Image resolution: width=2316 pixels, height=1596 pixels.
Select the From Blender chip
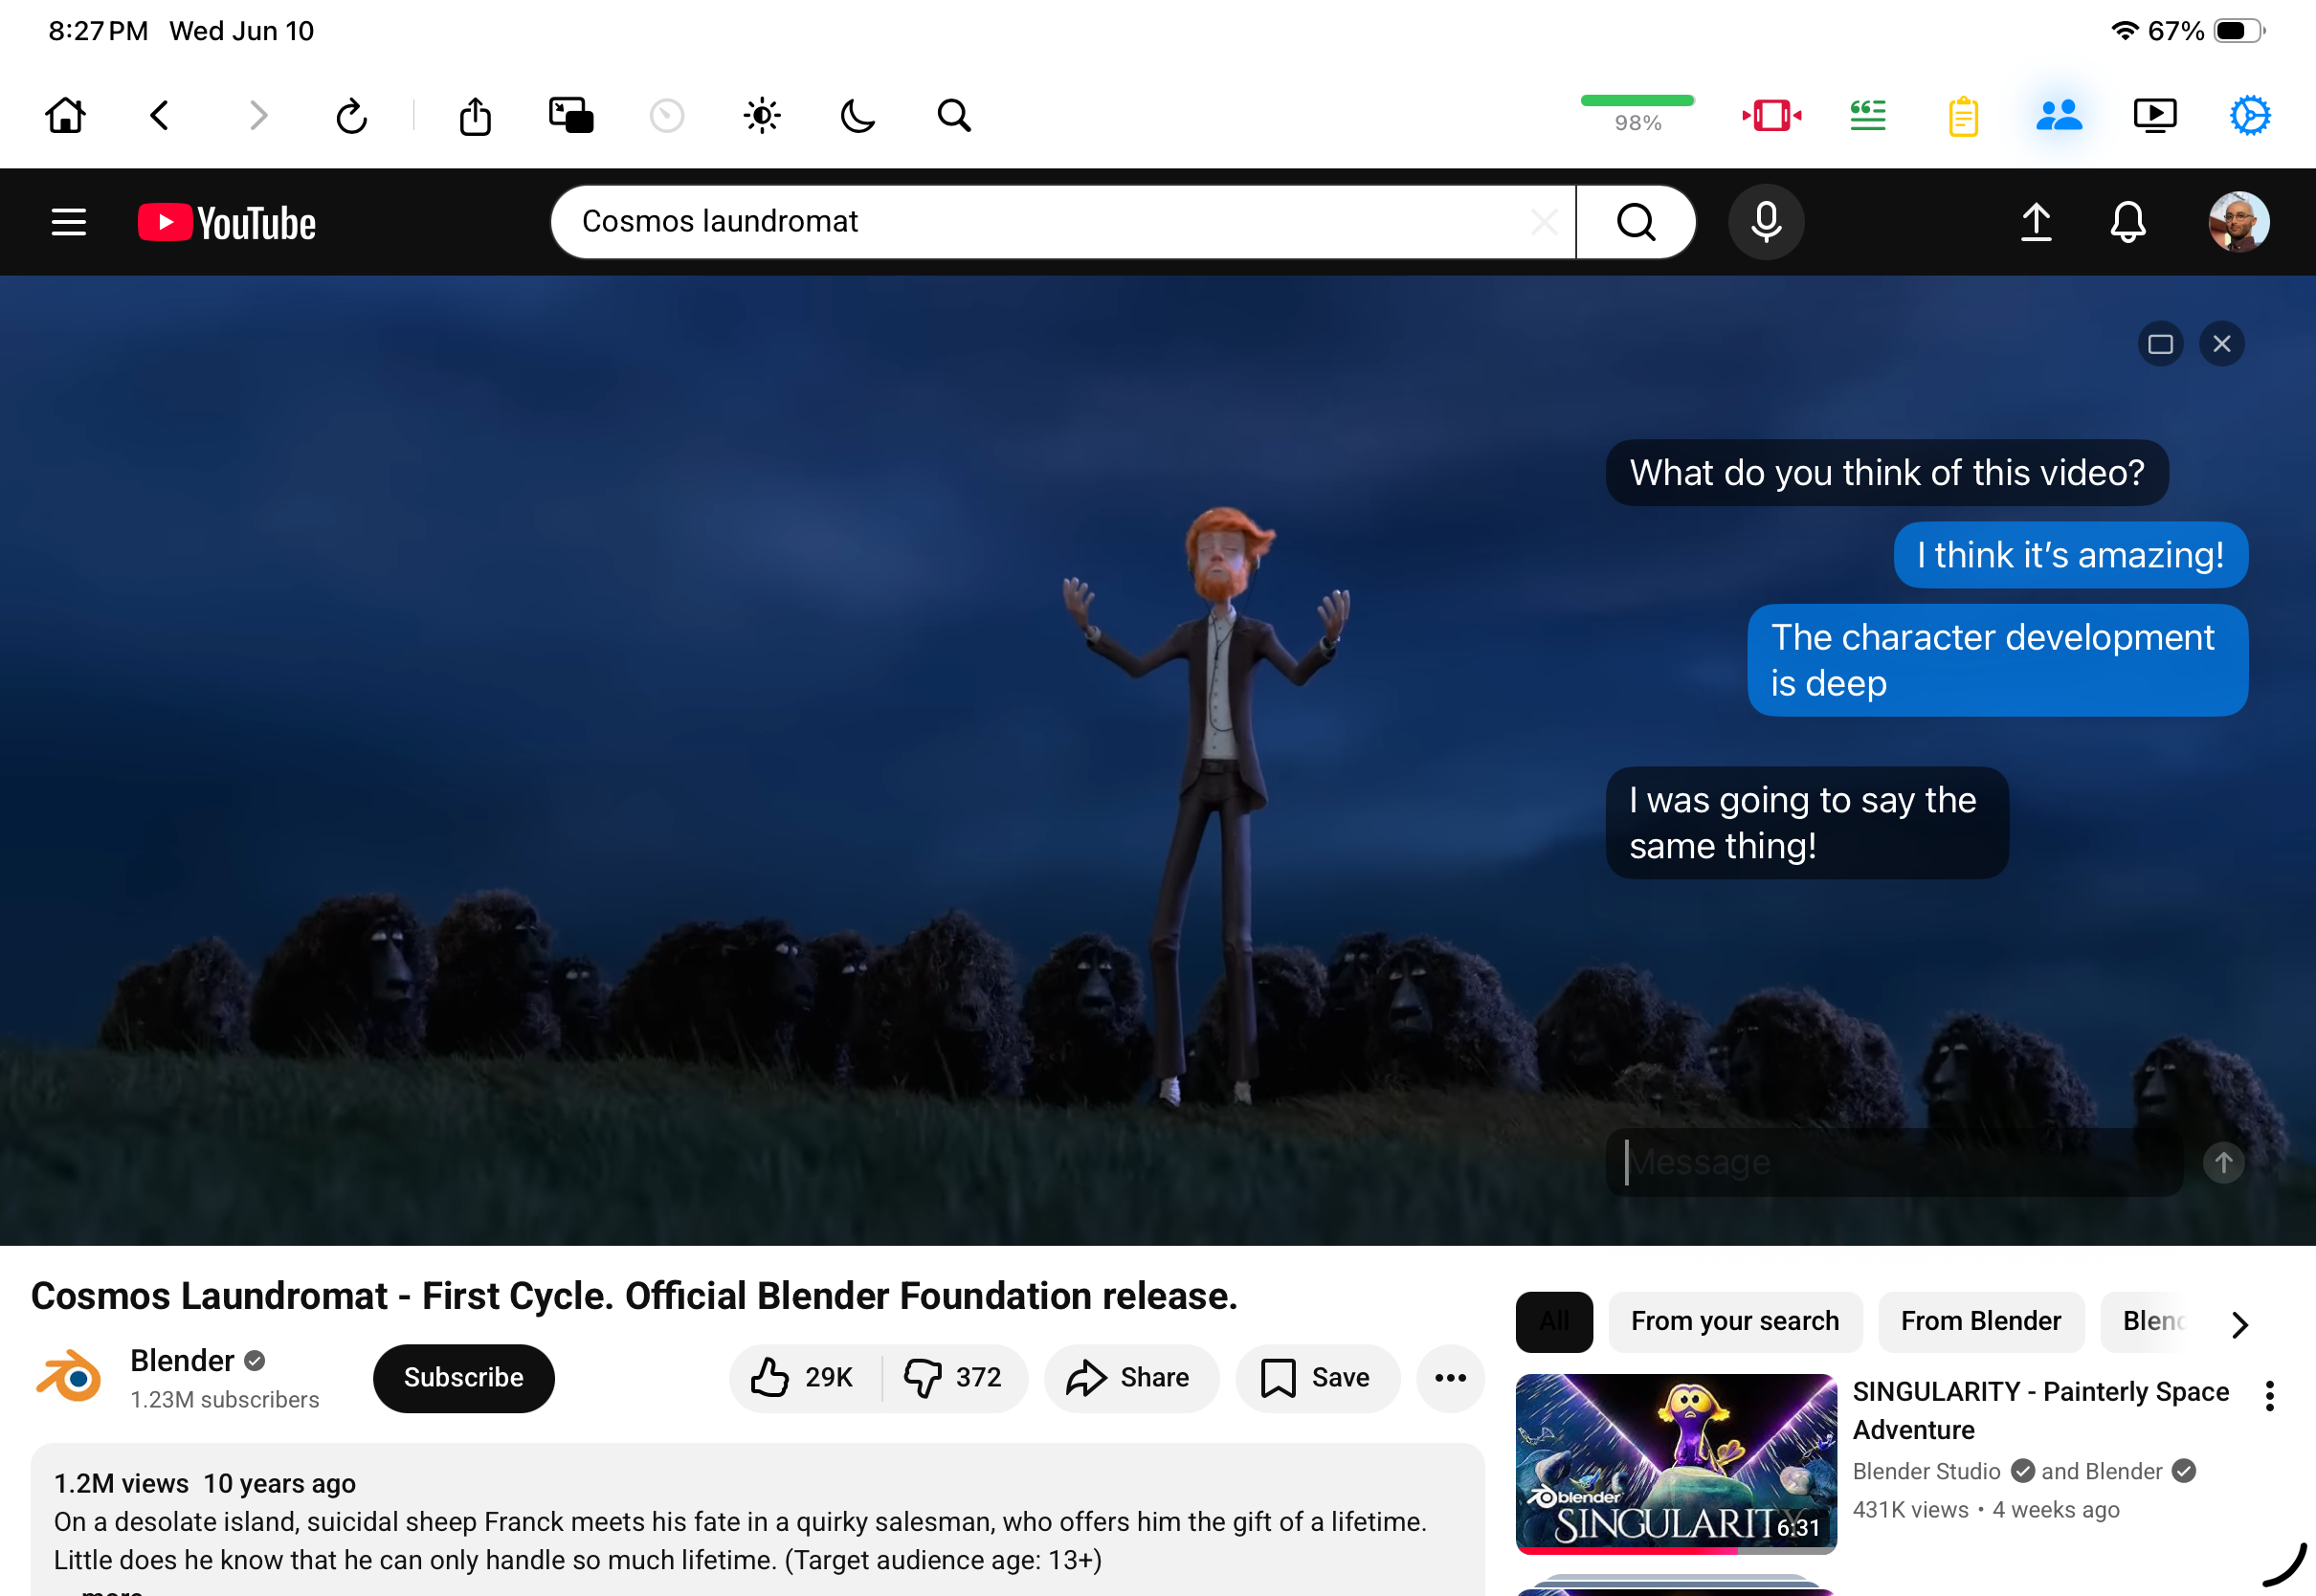[x=1981, y=1321]
